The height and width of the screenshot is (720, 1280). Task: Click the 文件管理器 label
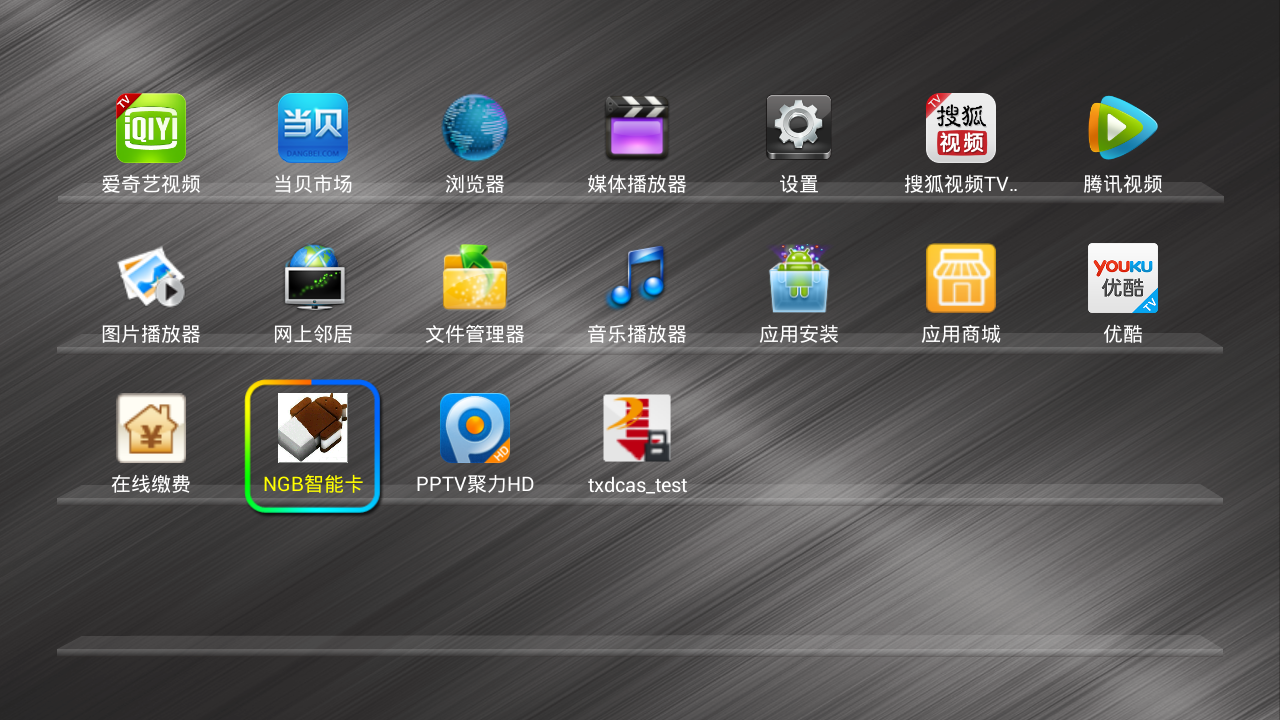coord(475,334)
